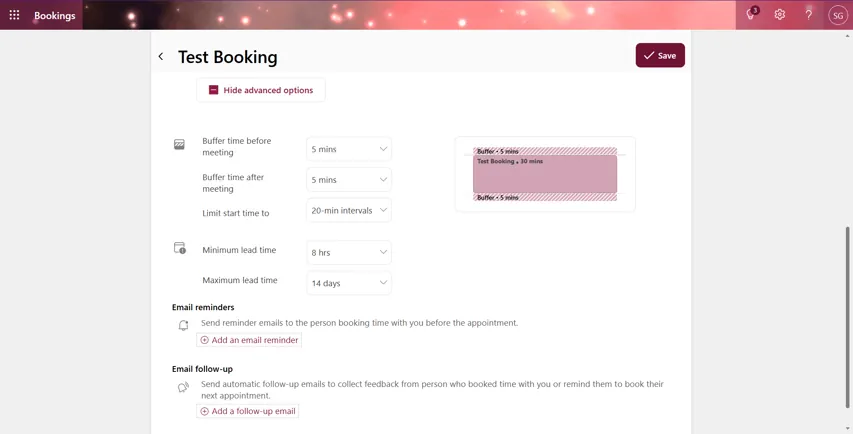
Task: Click the Email follow-up heading
Action: click(202, 369)
